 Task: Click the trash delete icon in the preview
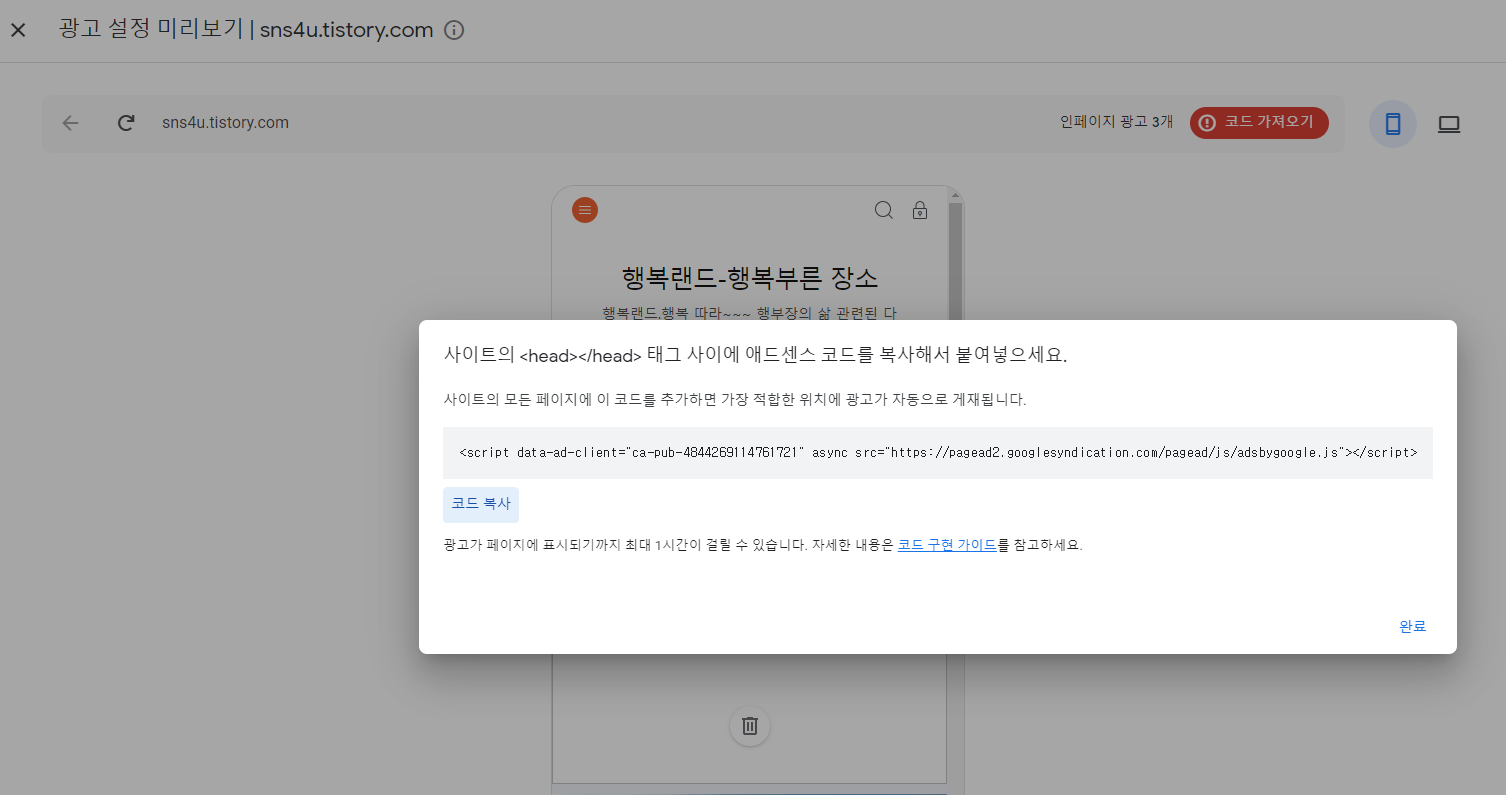coord(750,725)
